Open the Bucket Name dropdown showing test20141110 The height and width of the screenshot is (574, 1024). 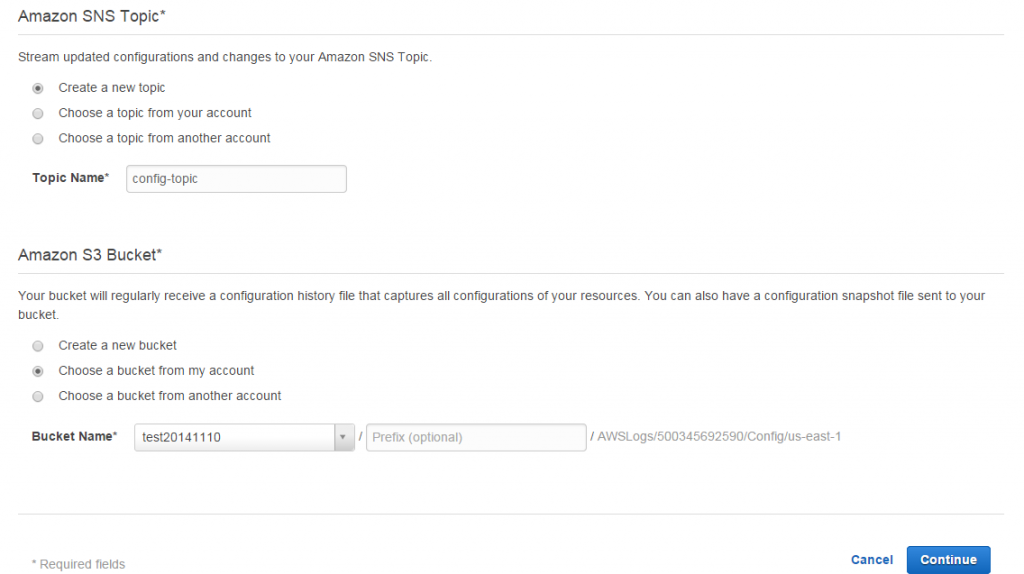click(x=244, y=438)
